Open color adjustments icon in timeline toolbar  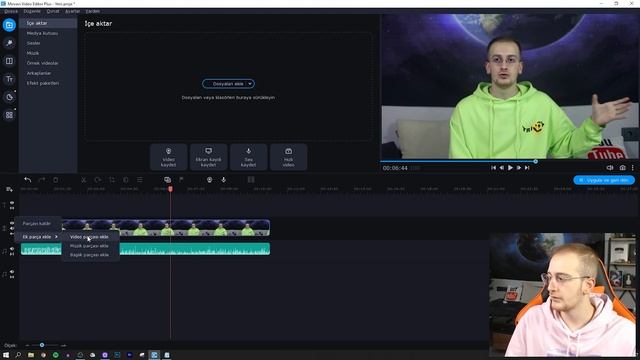pos(126,180)
